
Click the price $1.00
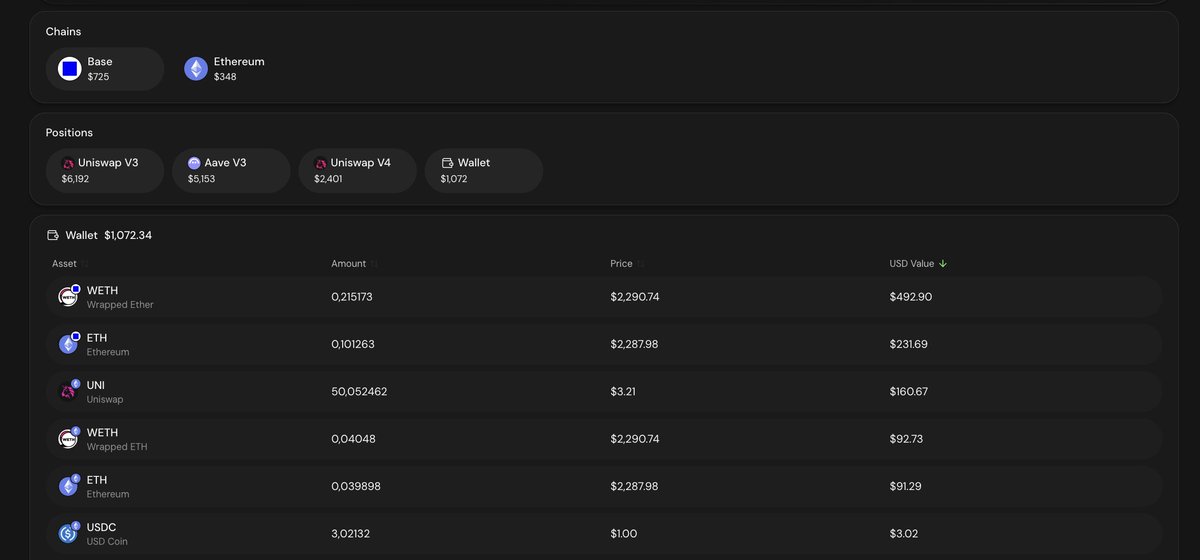tap(624, 534)
